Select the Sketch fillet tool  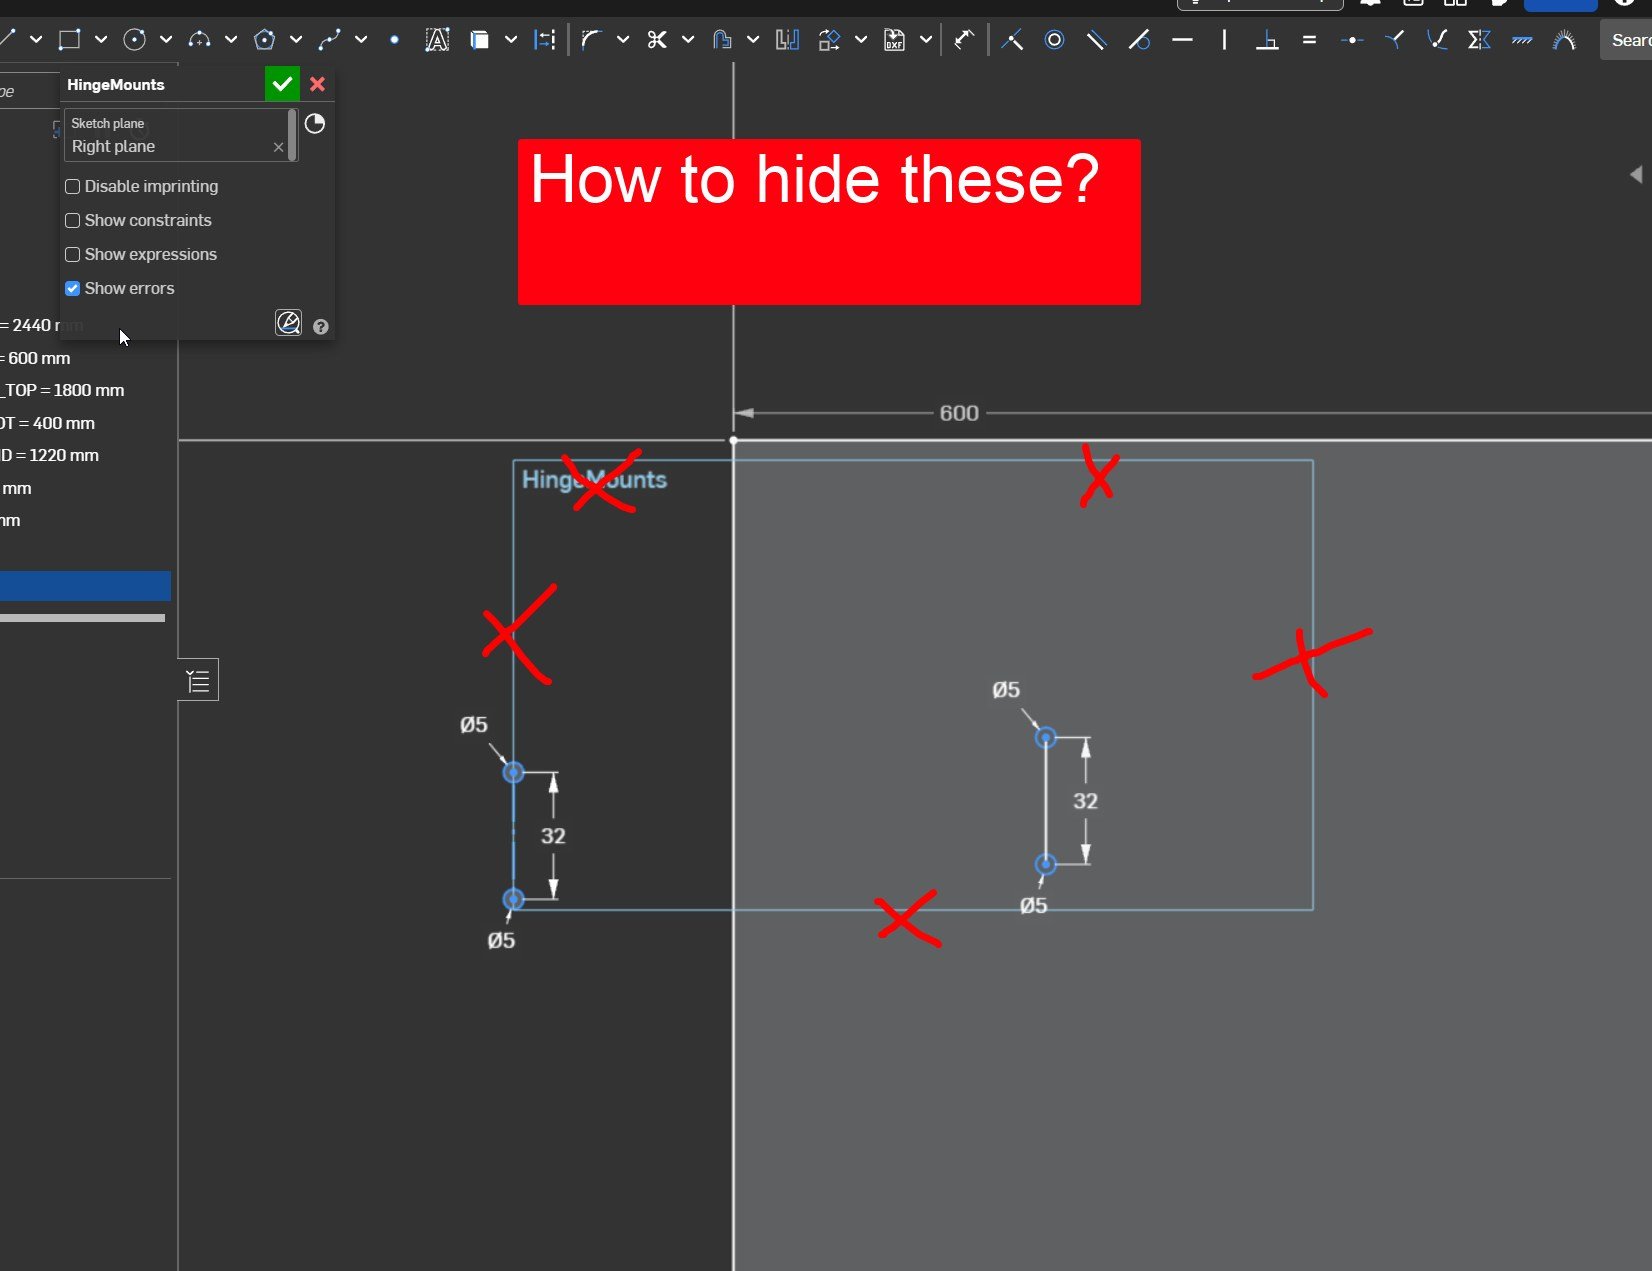[x=591, y=39]
